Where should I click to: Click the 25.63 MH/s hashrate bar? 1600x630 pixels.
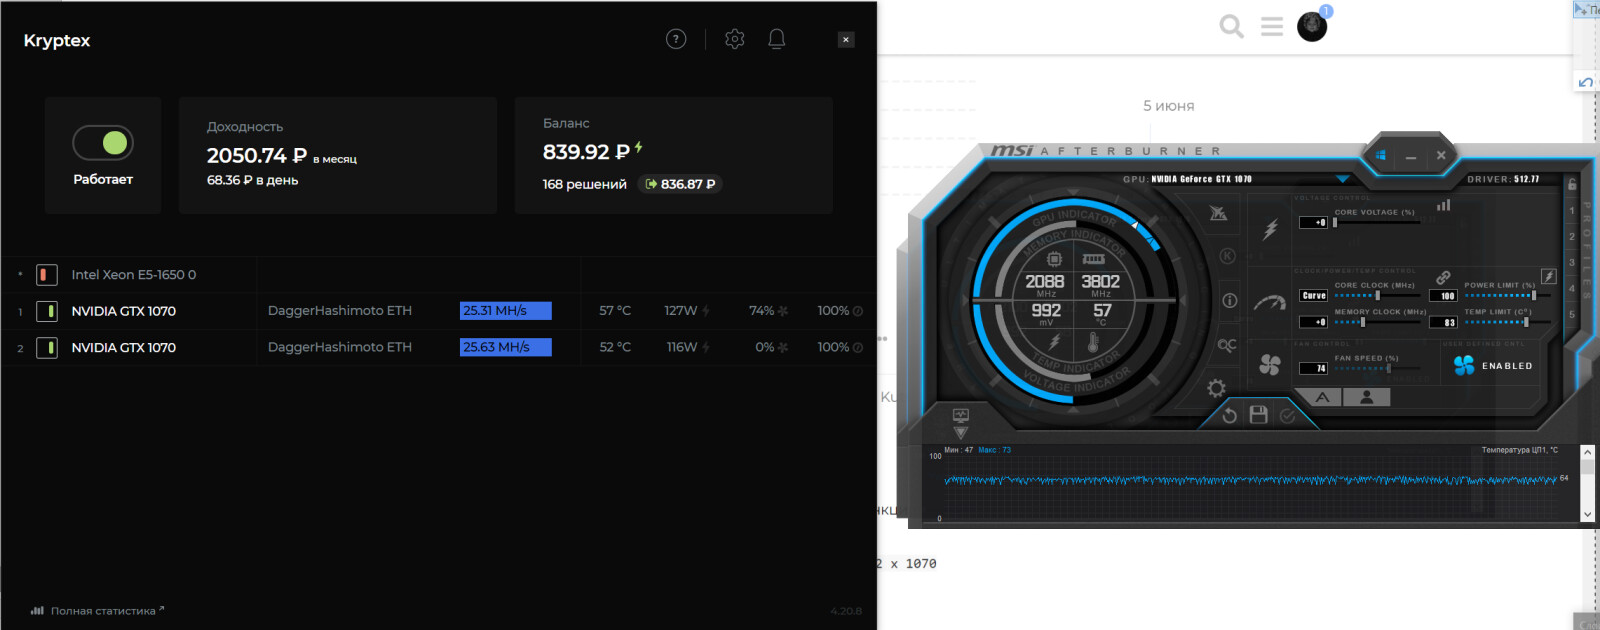coord(506,347)
